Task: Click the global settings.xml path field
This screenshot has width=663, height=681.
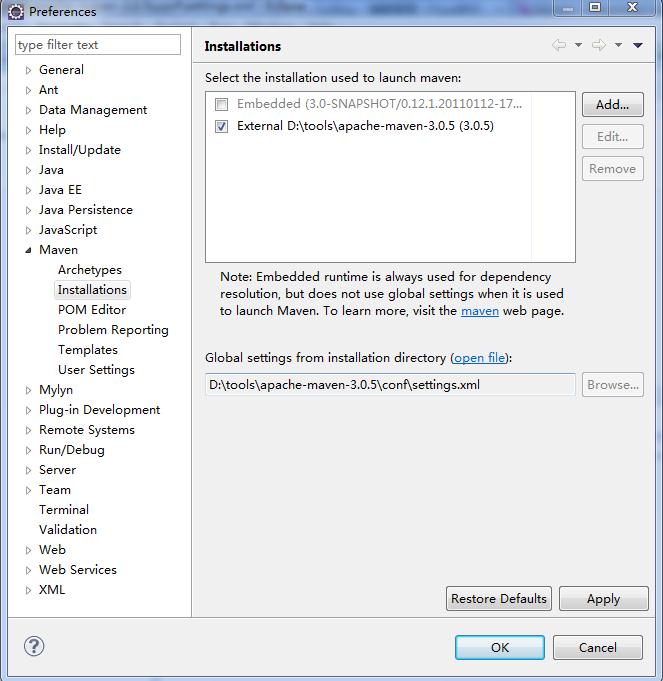Action: click(x=390, y=385)
